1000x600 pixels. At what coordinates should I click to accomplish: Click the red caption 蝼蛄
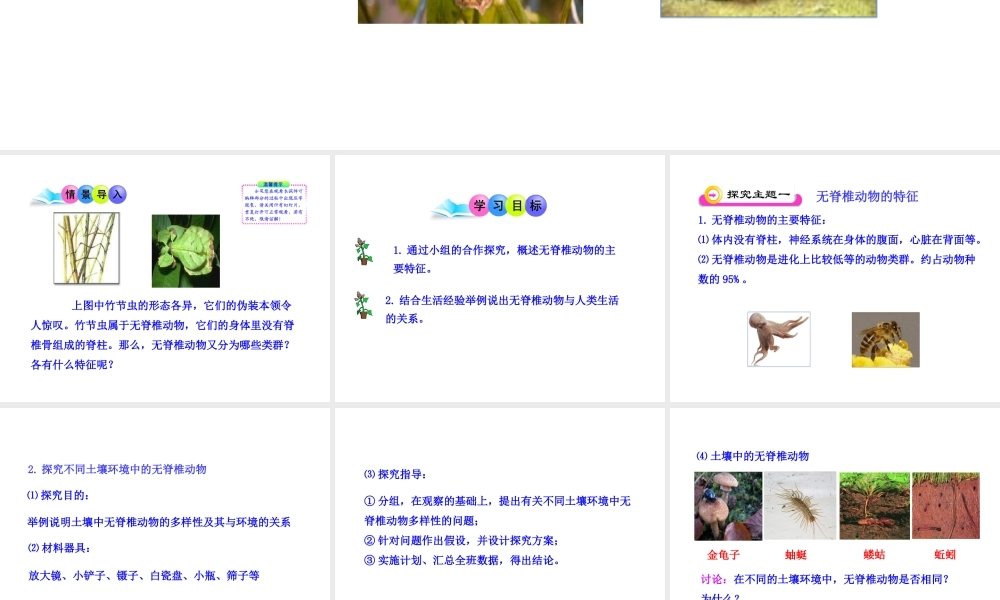coord(874,555)
